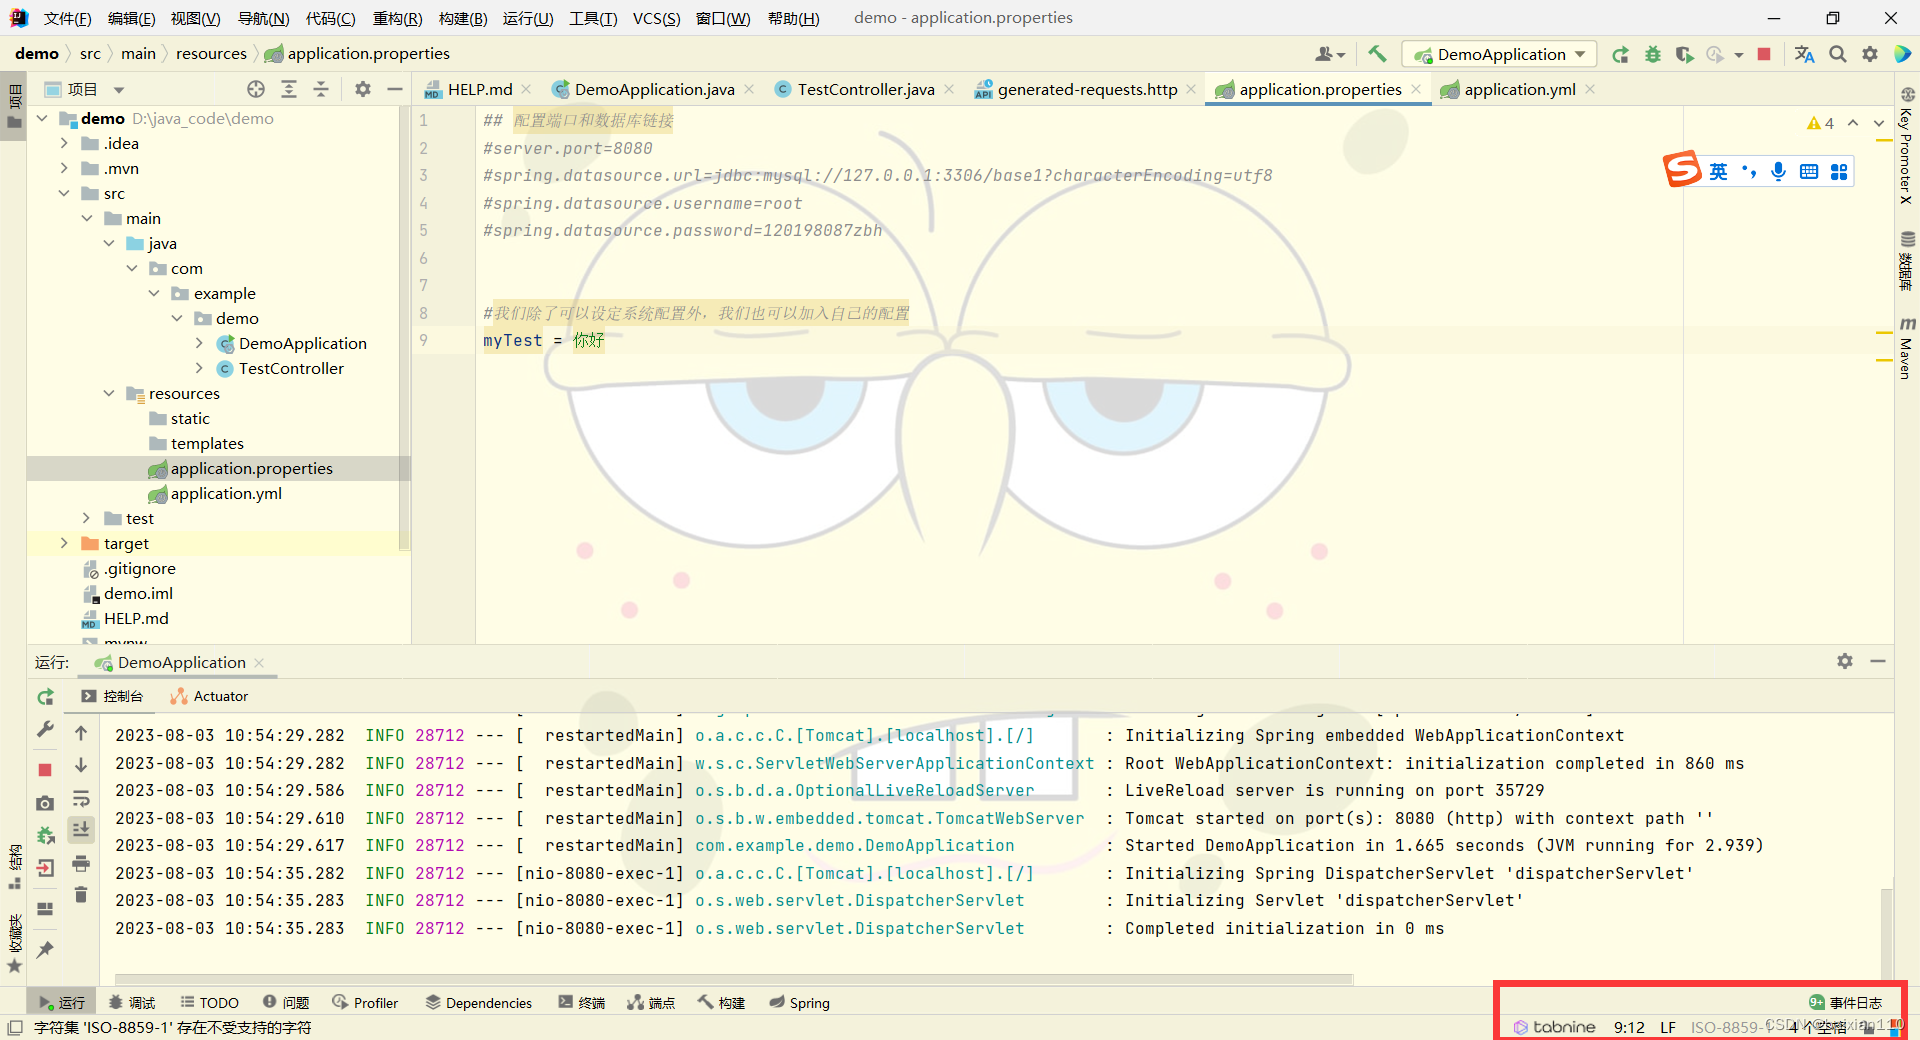
Task: Expand the test folder
Action: (86, 518)
